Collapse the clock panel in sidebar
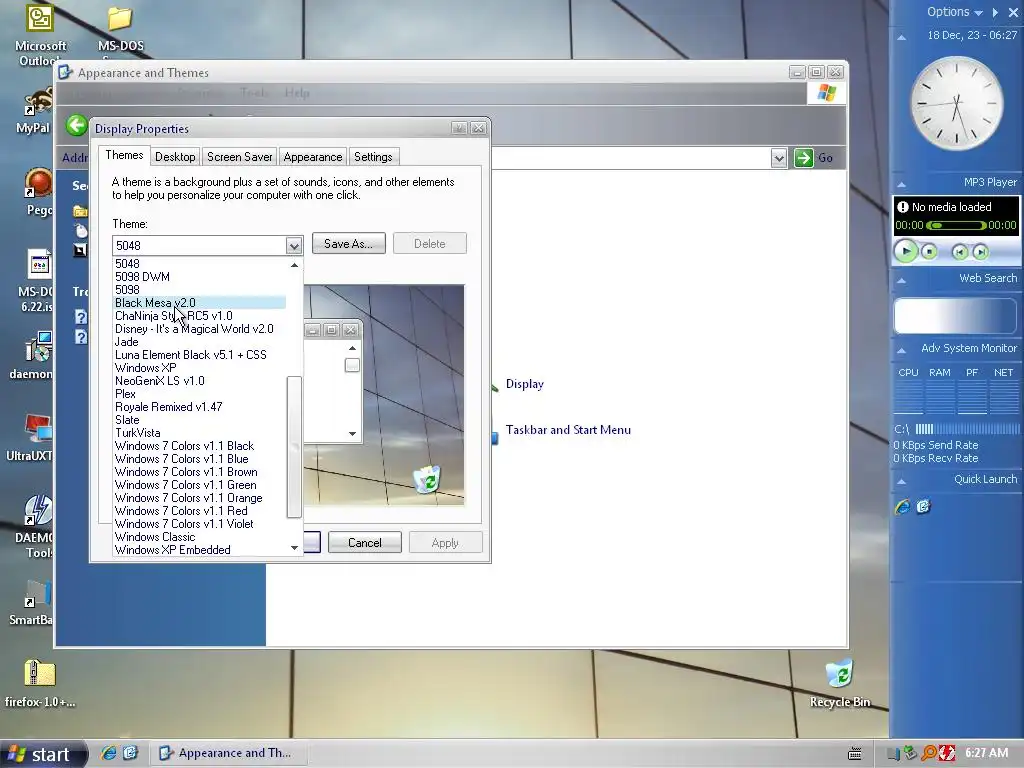The image size is (1024, 768). tap(901, 37)
